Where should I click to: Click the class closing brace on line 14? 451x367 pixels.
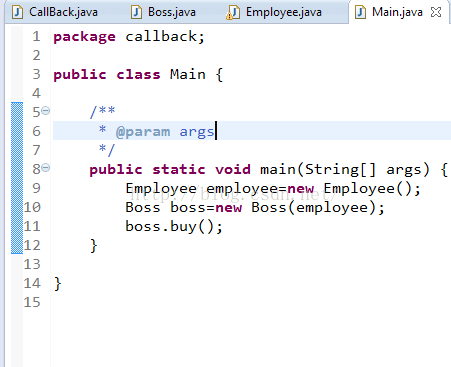coord(58,284)
